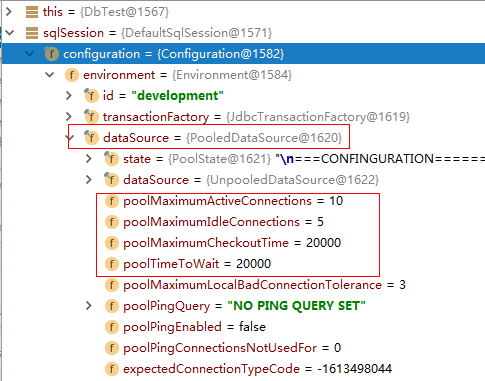This screenshot has width=485, height=381.
Task: Click the poolPingConnectionsNotUsedFor field icon
Action: tap(112, 348)
